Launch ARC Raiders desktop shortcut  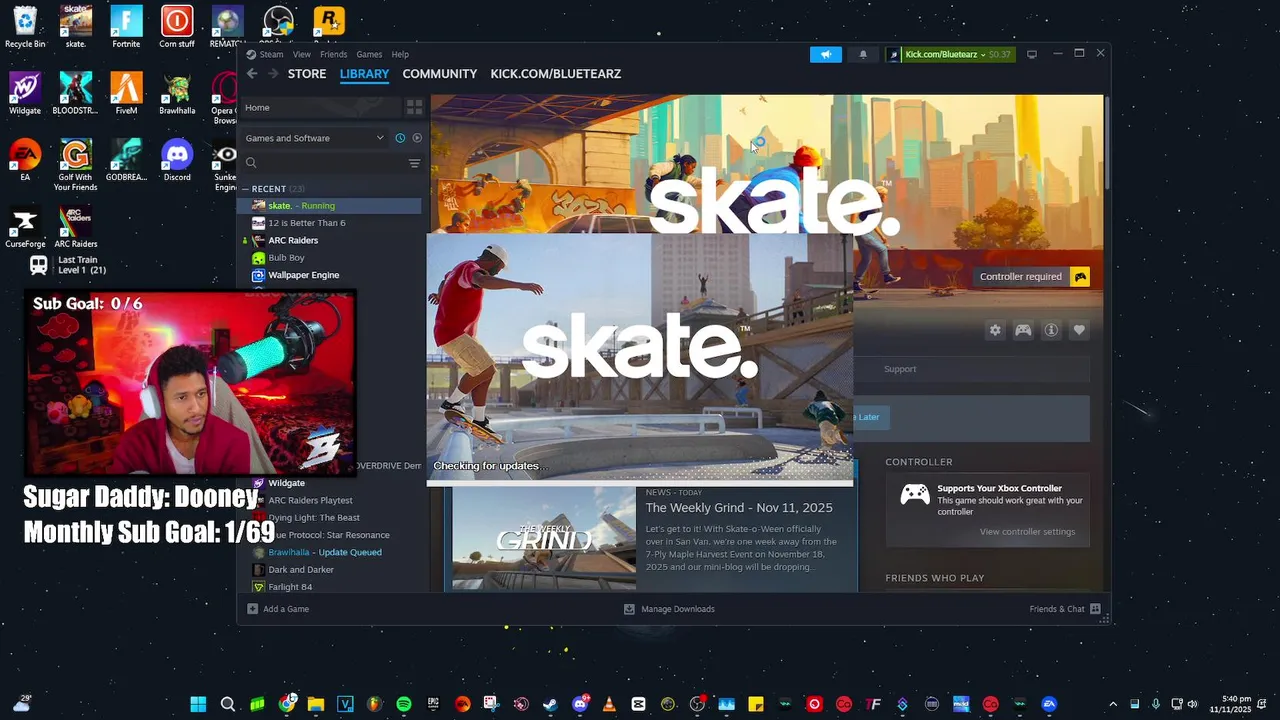76,228
